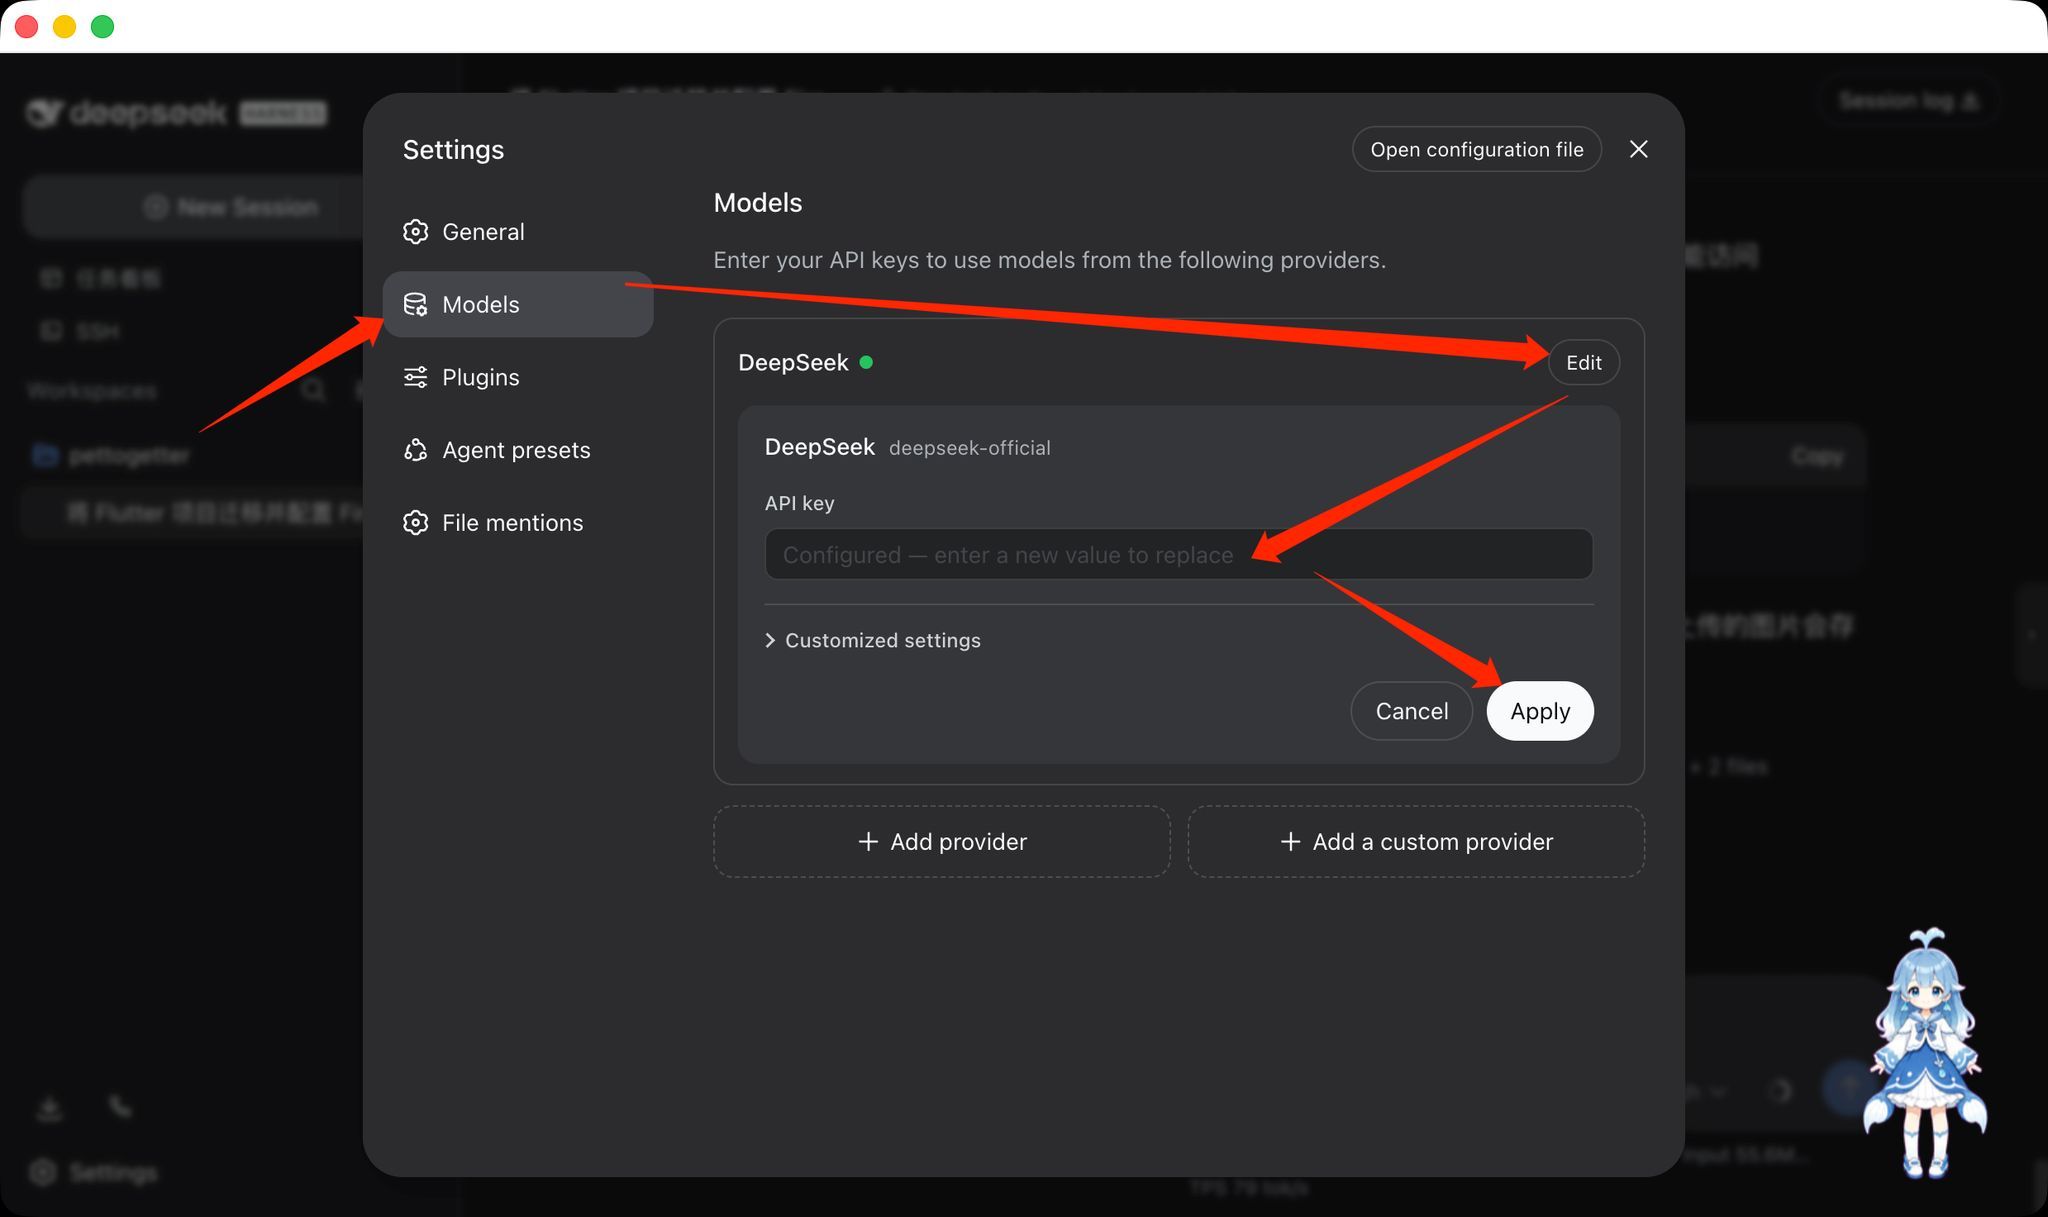This screenshot has width=2048, height=1217.
Task: Click the deepseek logo in the sidebar
Action: click(x=176, y=113)
